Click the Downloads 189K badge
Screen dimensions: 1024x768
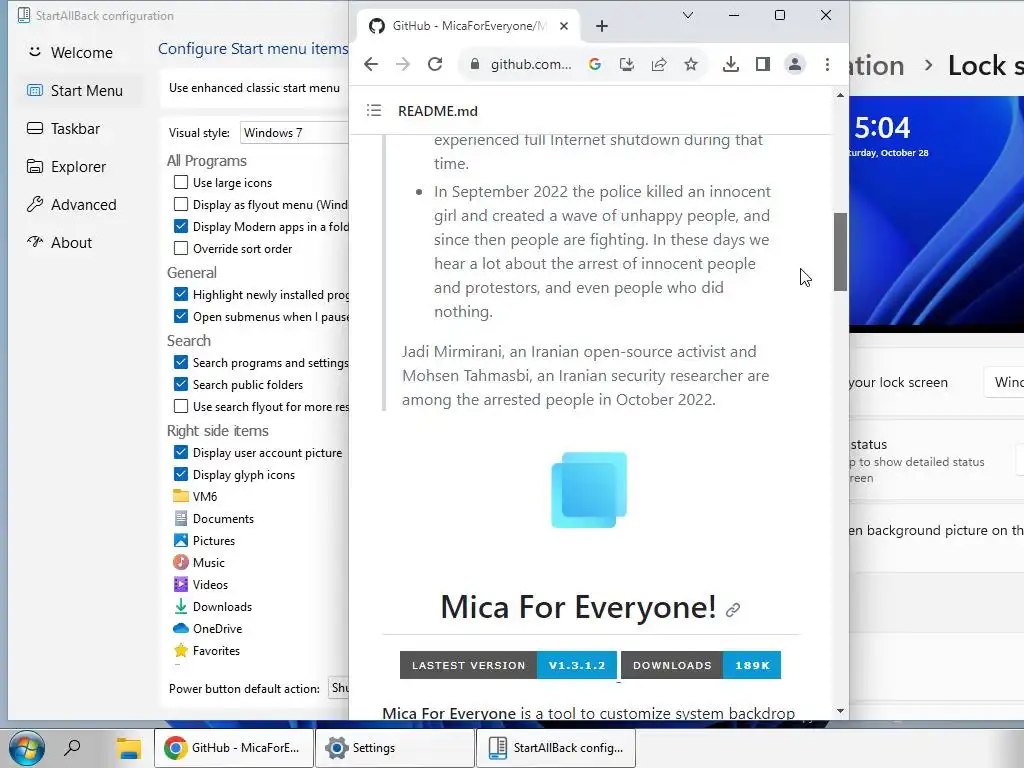click(701, 665)
